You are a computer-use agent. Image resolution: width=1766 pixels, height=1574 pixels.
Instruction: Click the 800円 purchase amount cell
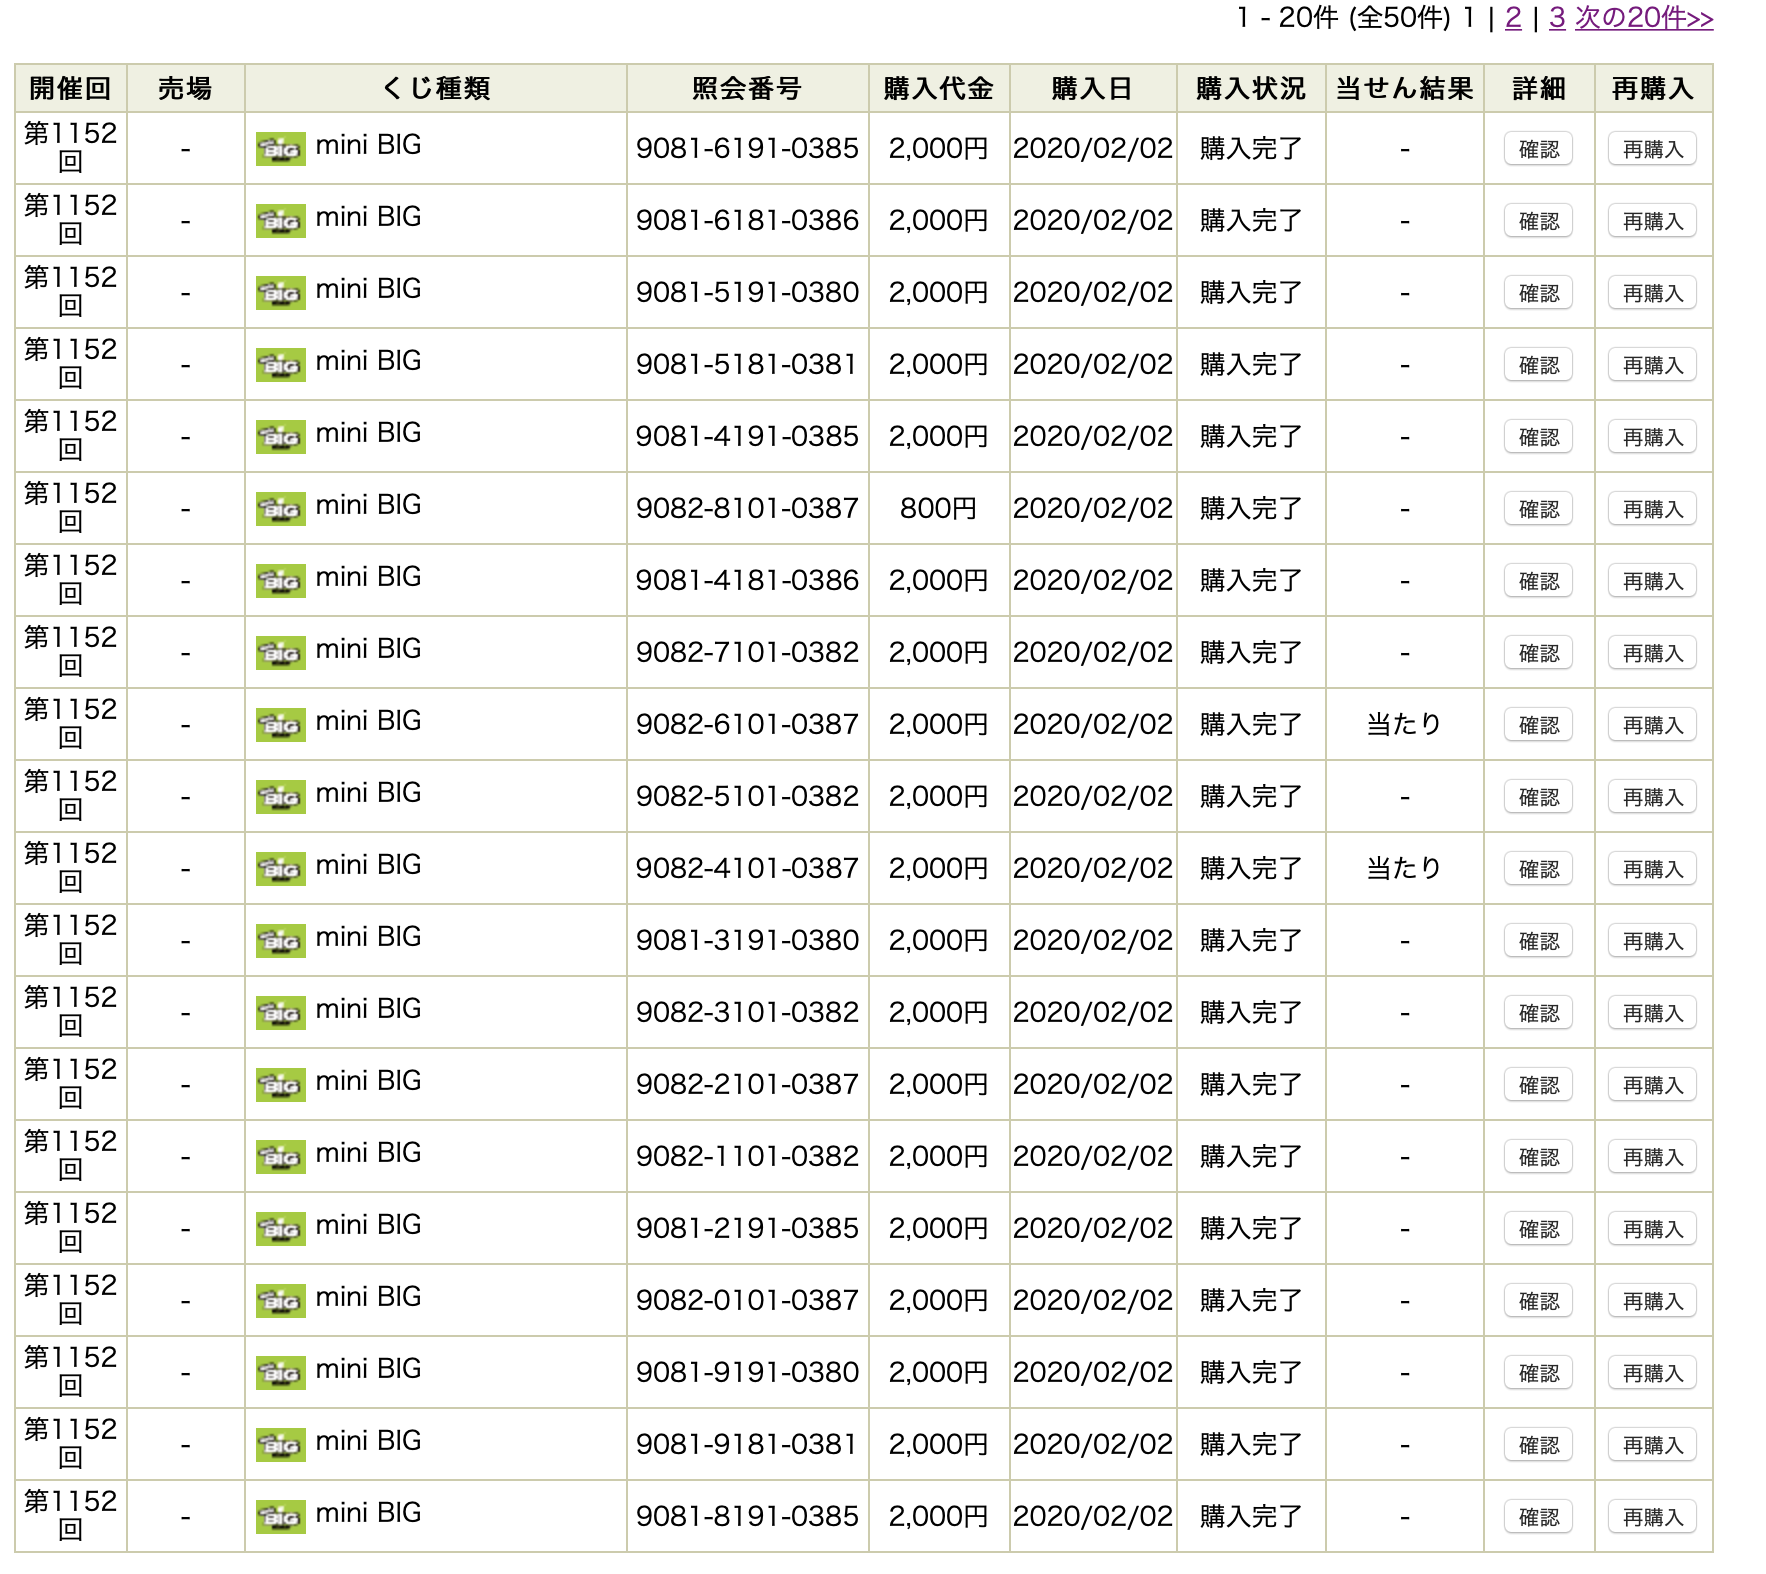point(938,508)
